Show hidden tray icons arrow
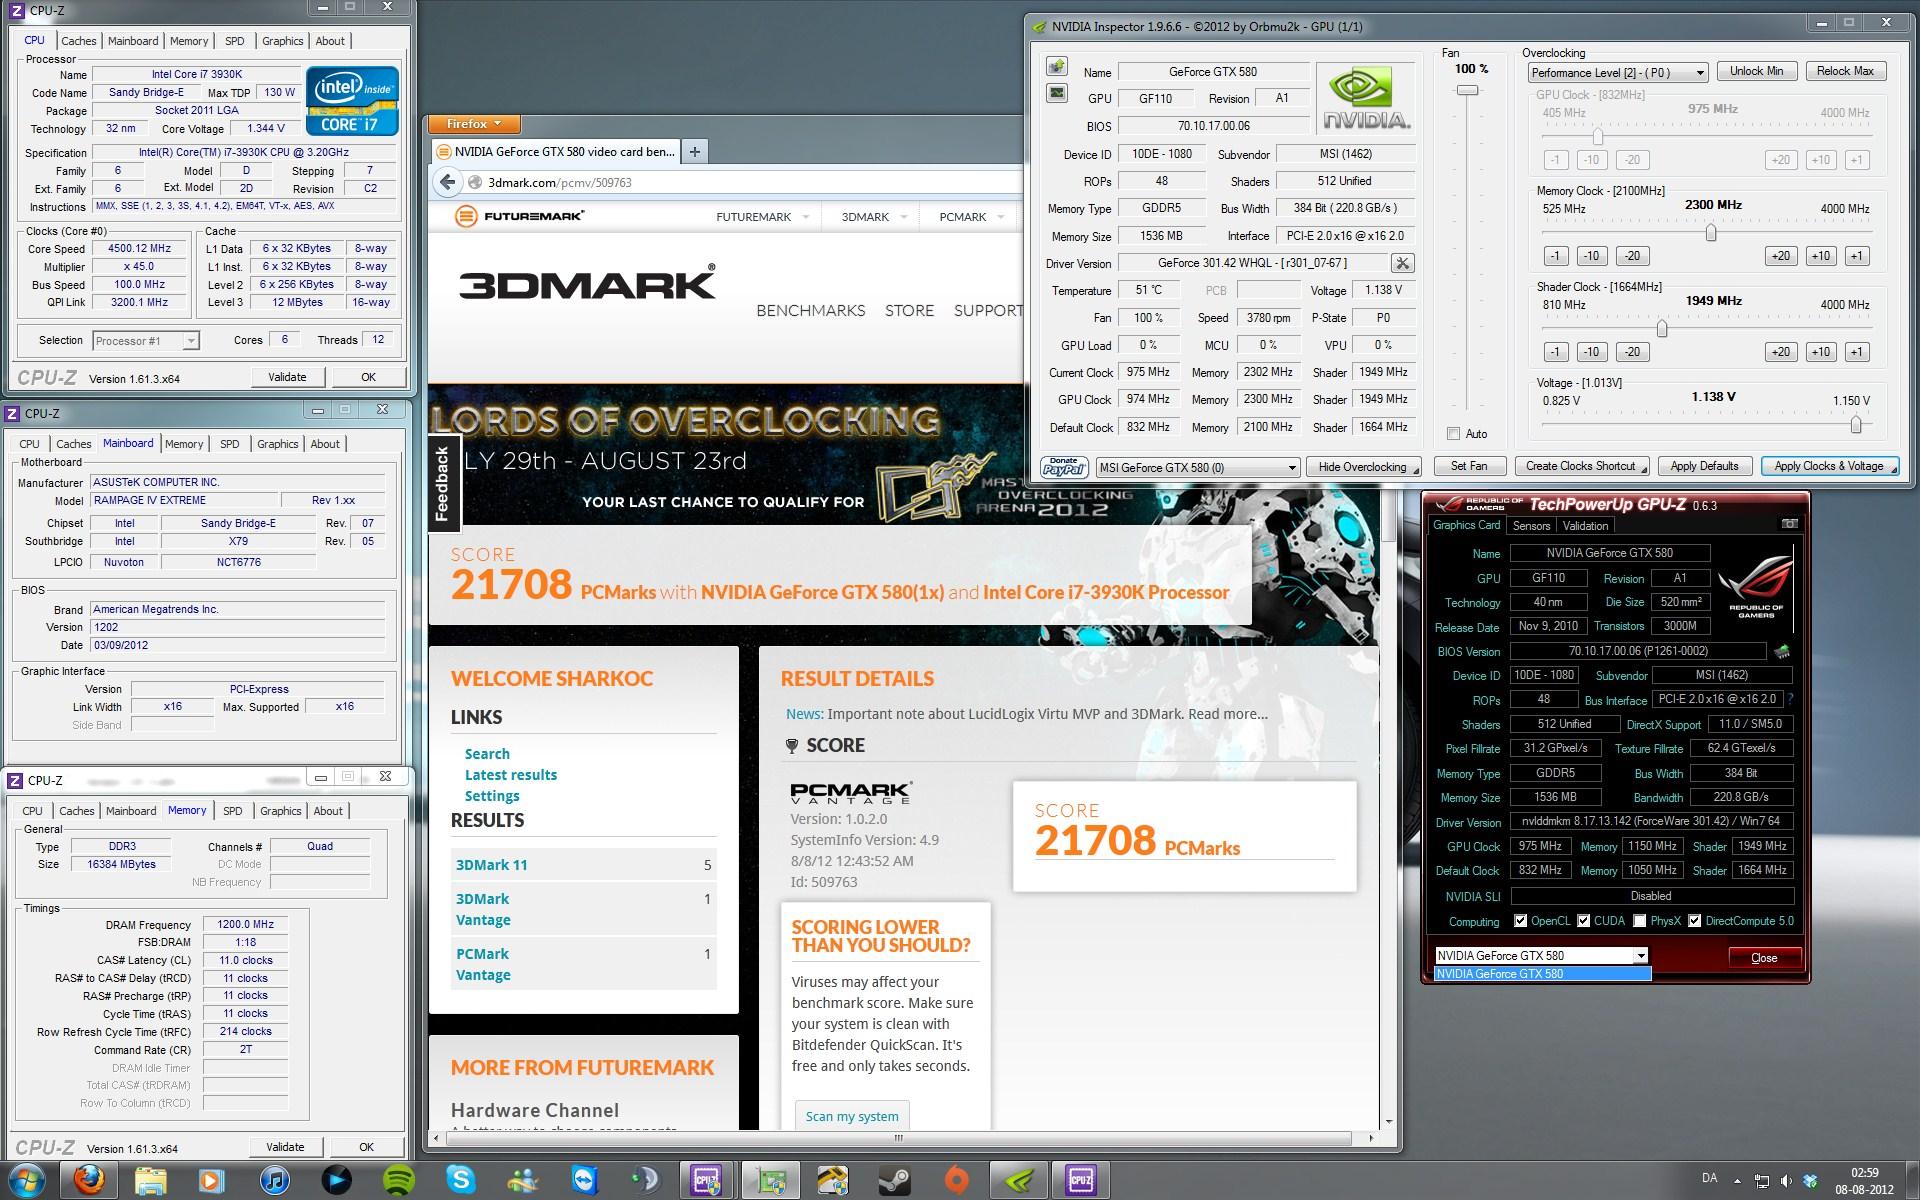1920x1200 pixels. pos(1735,1181)
